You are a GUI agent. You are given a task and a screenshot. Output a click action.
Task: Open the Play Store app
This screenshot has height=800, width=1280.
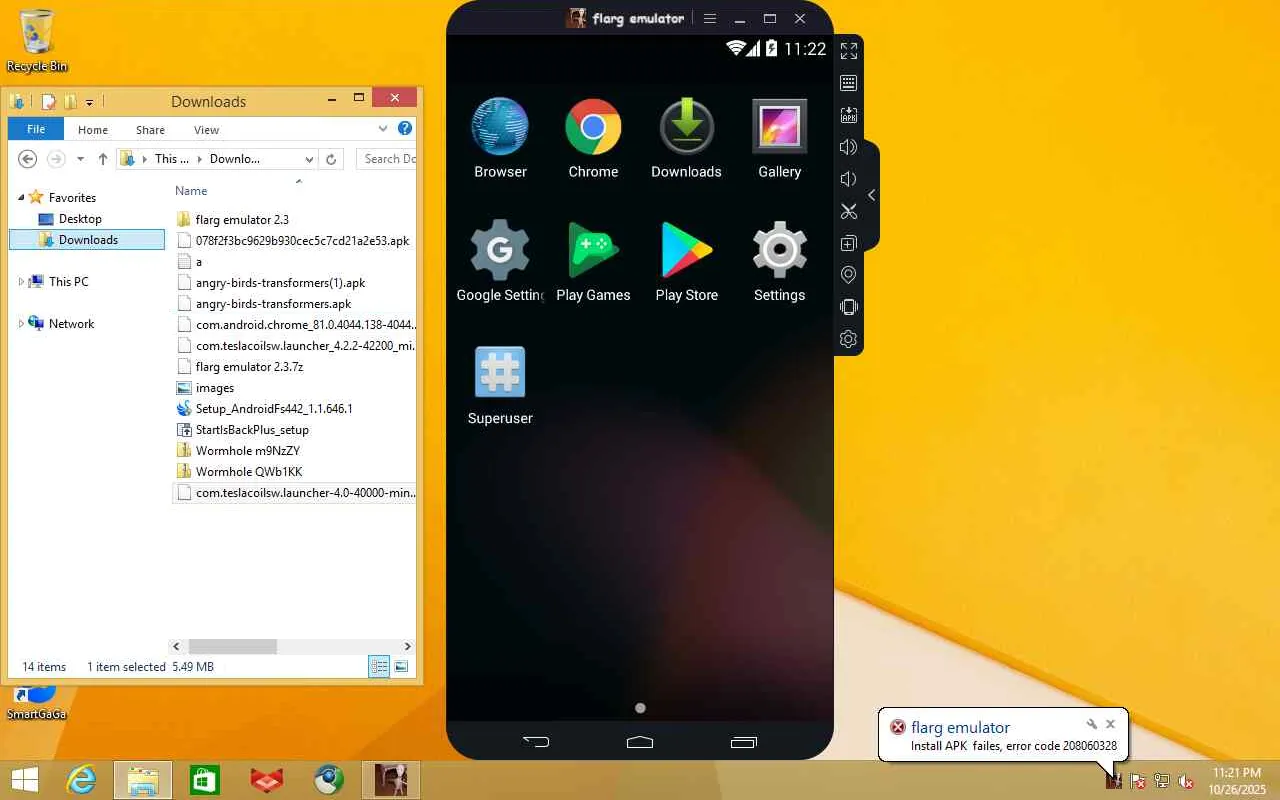(686, 262)
